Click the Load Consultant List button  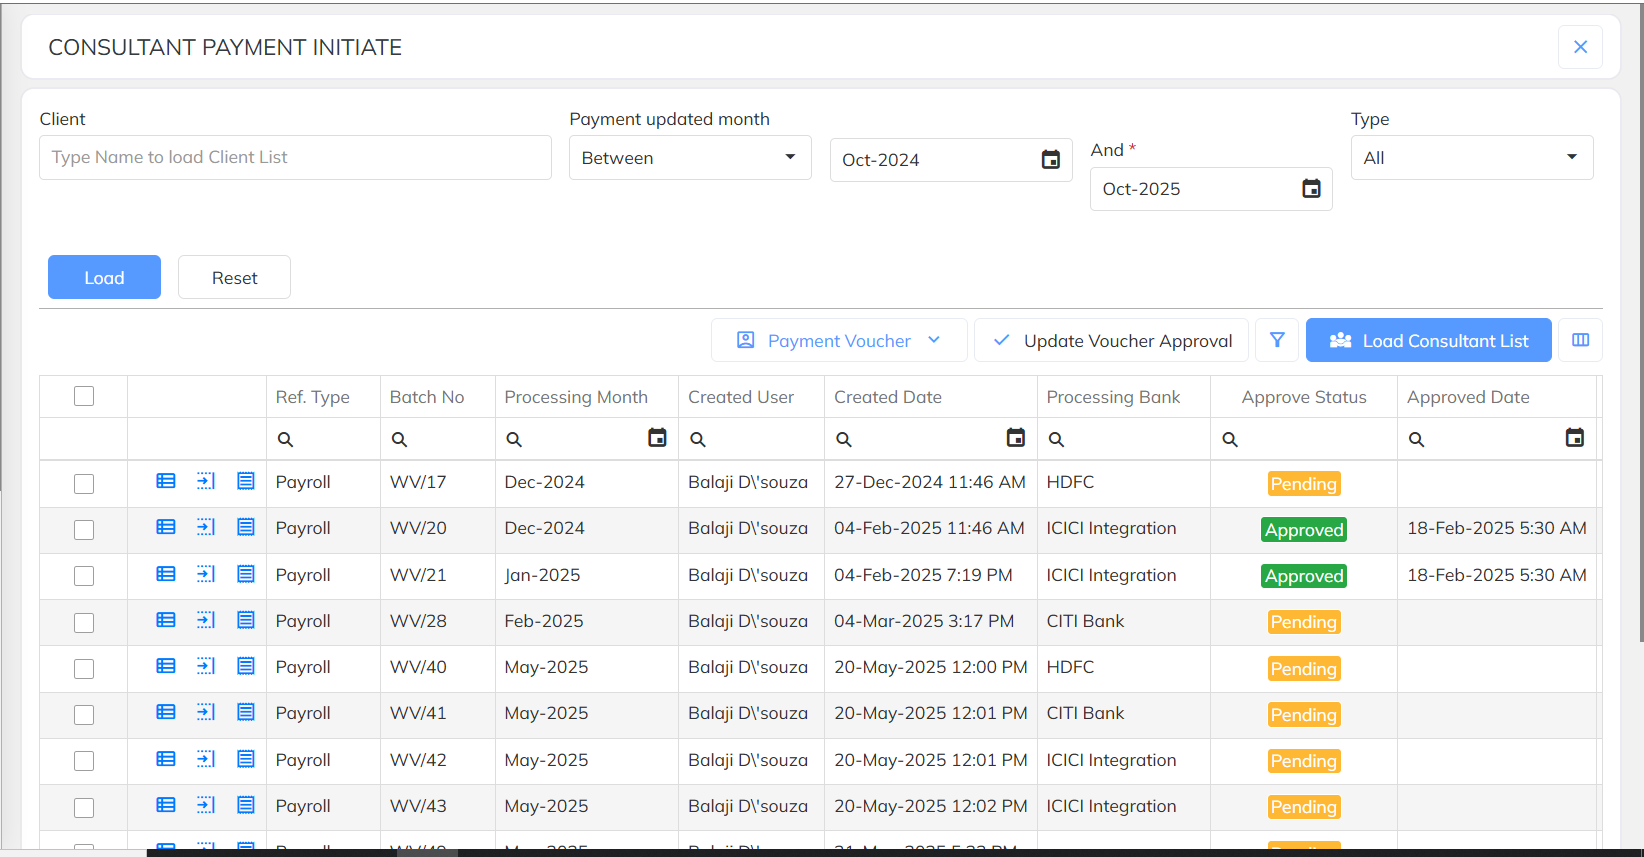(1428, 341)
